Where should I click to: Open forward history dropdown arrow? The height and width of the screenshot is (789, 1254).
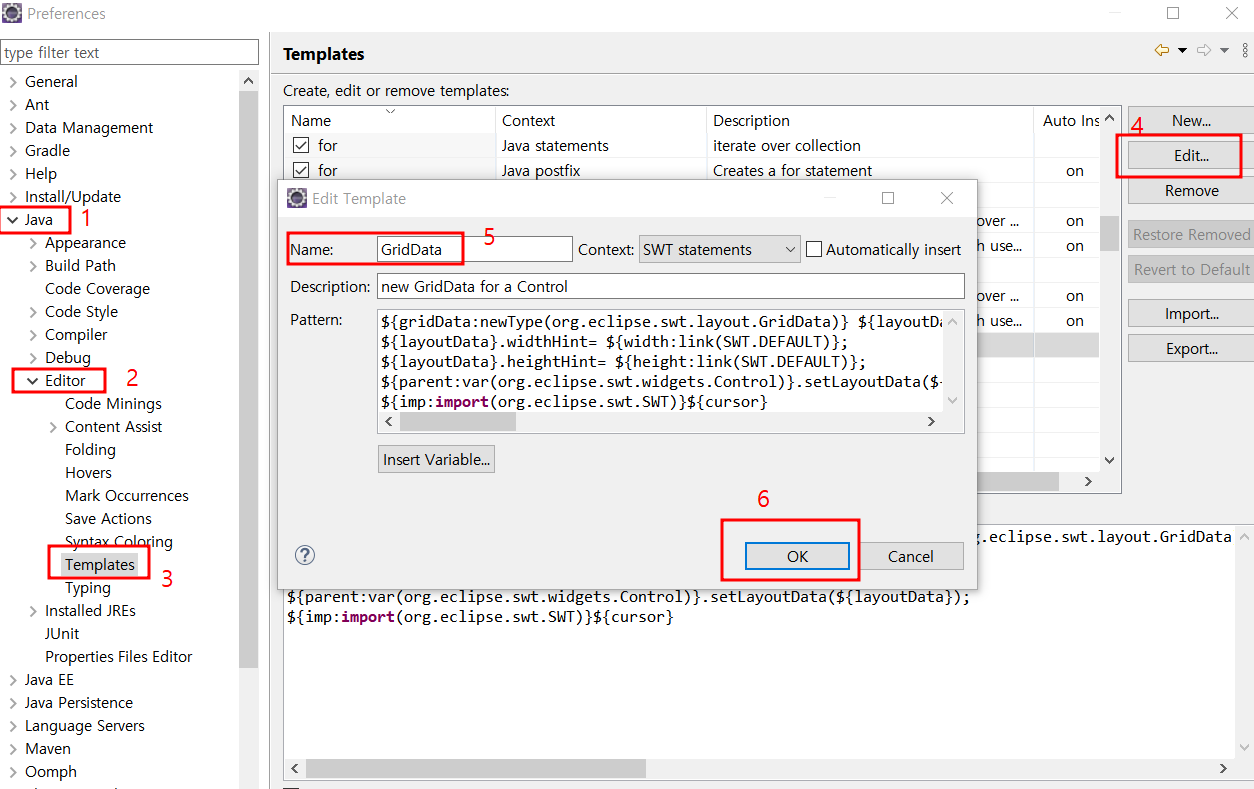click(1224, 50)
